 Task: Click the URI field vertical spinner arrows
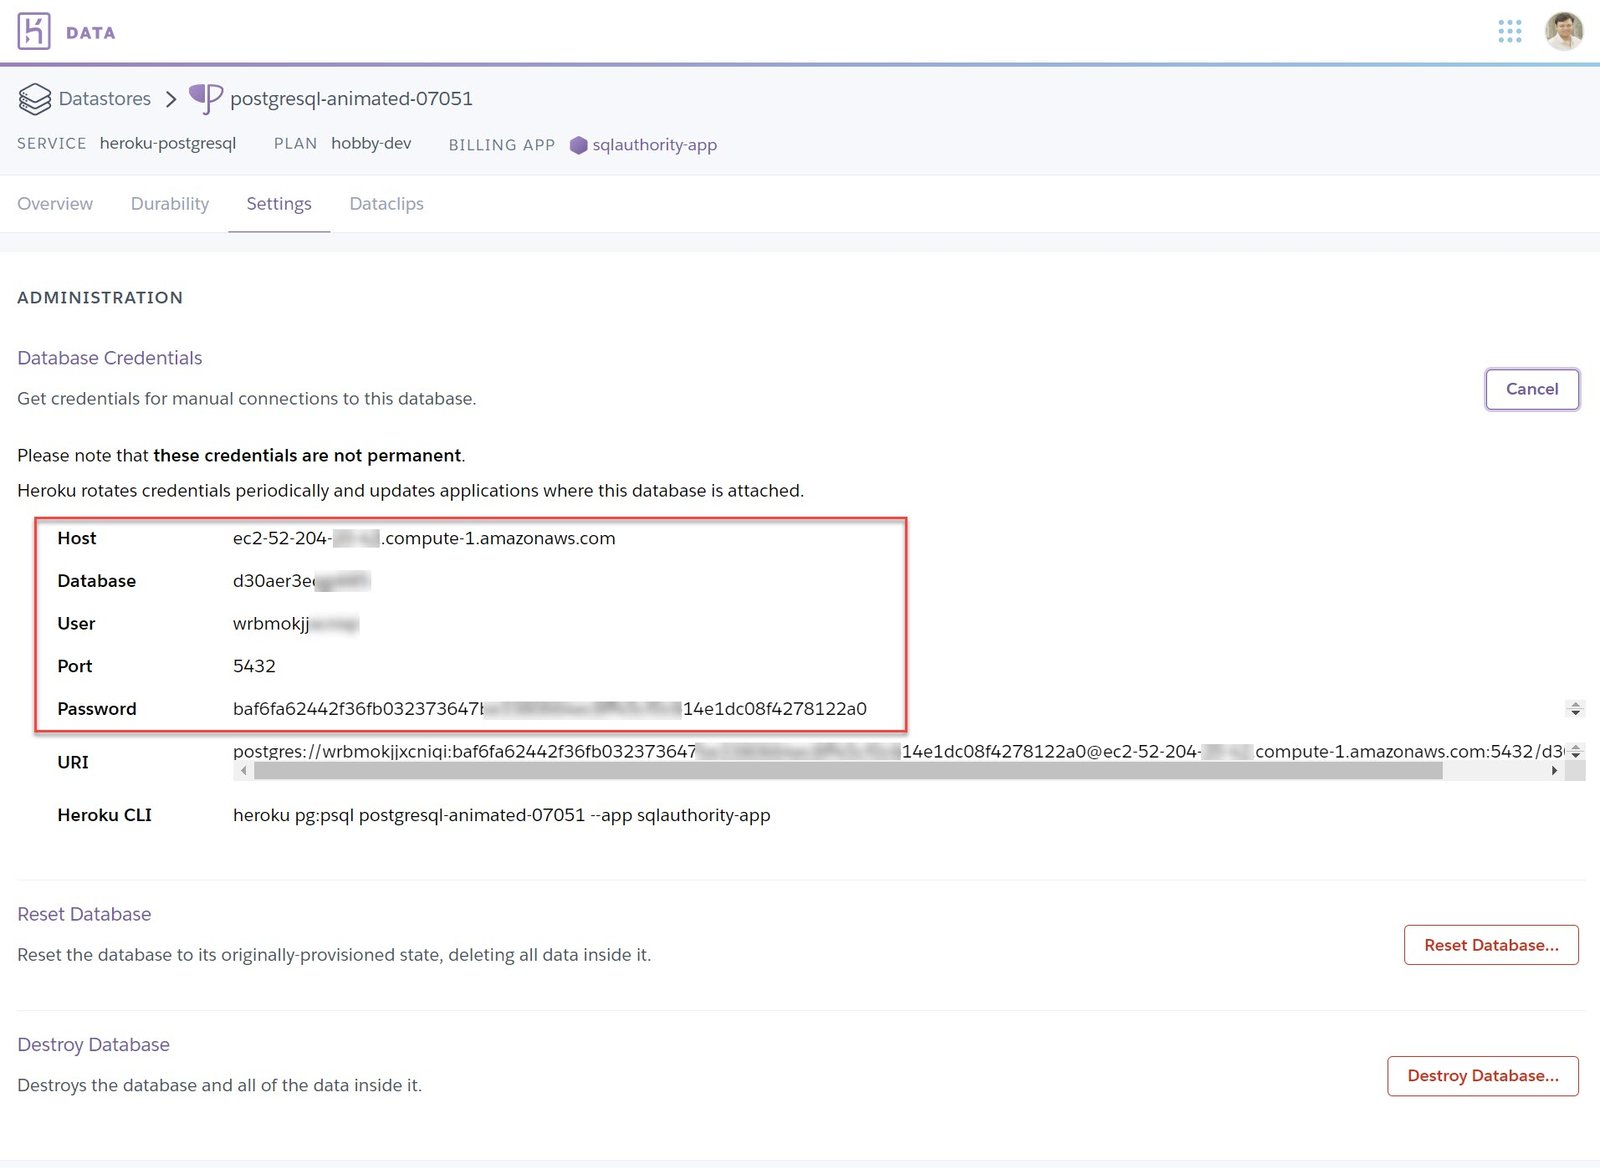coord(1575,751)
